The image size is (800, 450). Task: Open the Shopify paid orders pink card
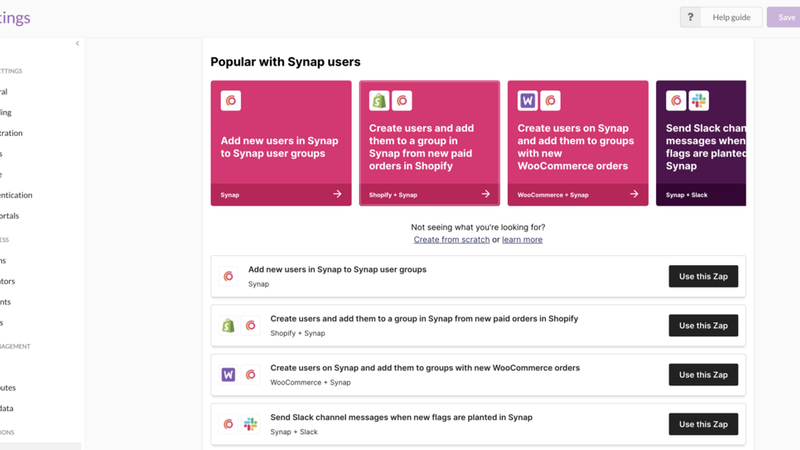pyautogui.click(x=430, y=143)
